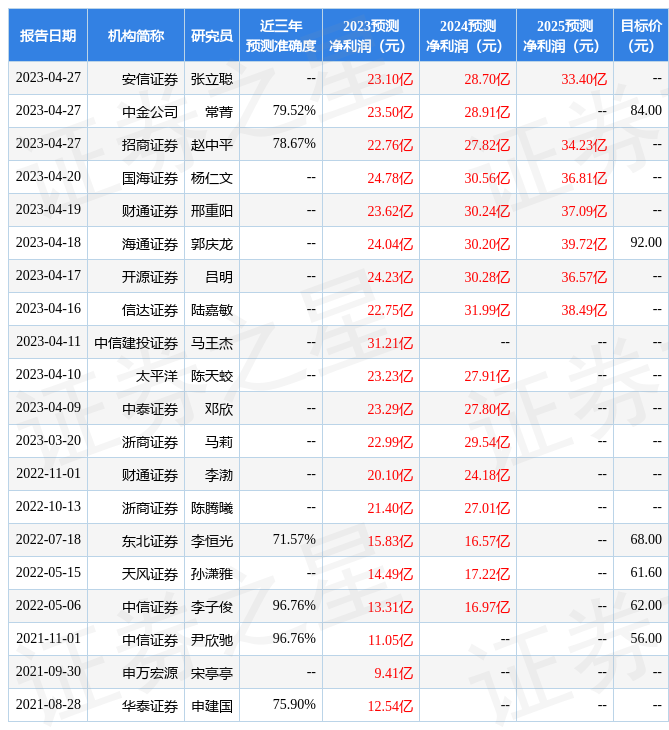This screenshot has width=669, height=730.
Task: Click the 研究员 column header
Action: click(212, 35)
